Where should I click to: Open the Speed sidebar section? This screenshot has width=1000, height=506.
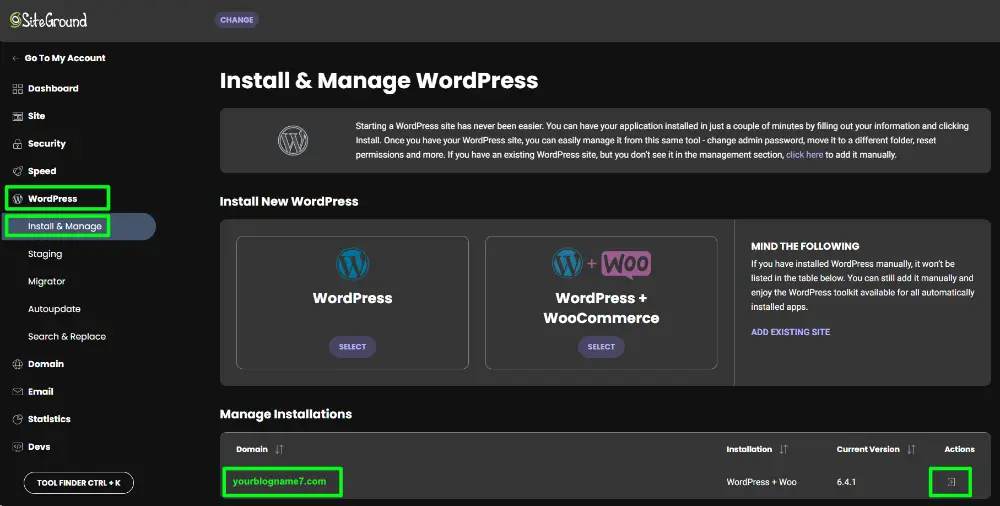(42, 171)
